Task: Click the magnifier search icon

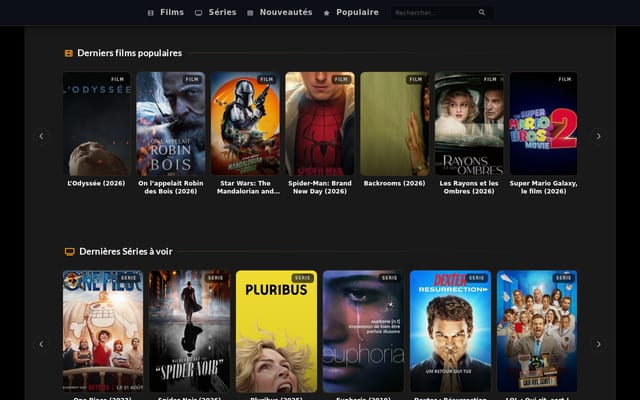Action: pos(482,13)
